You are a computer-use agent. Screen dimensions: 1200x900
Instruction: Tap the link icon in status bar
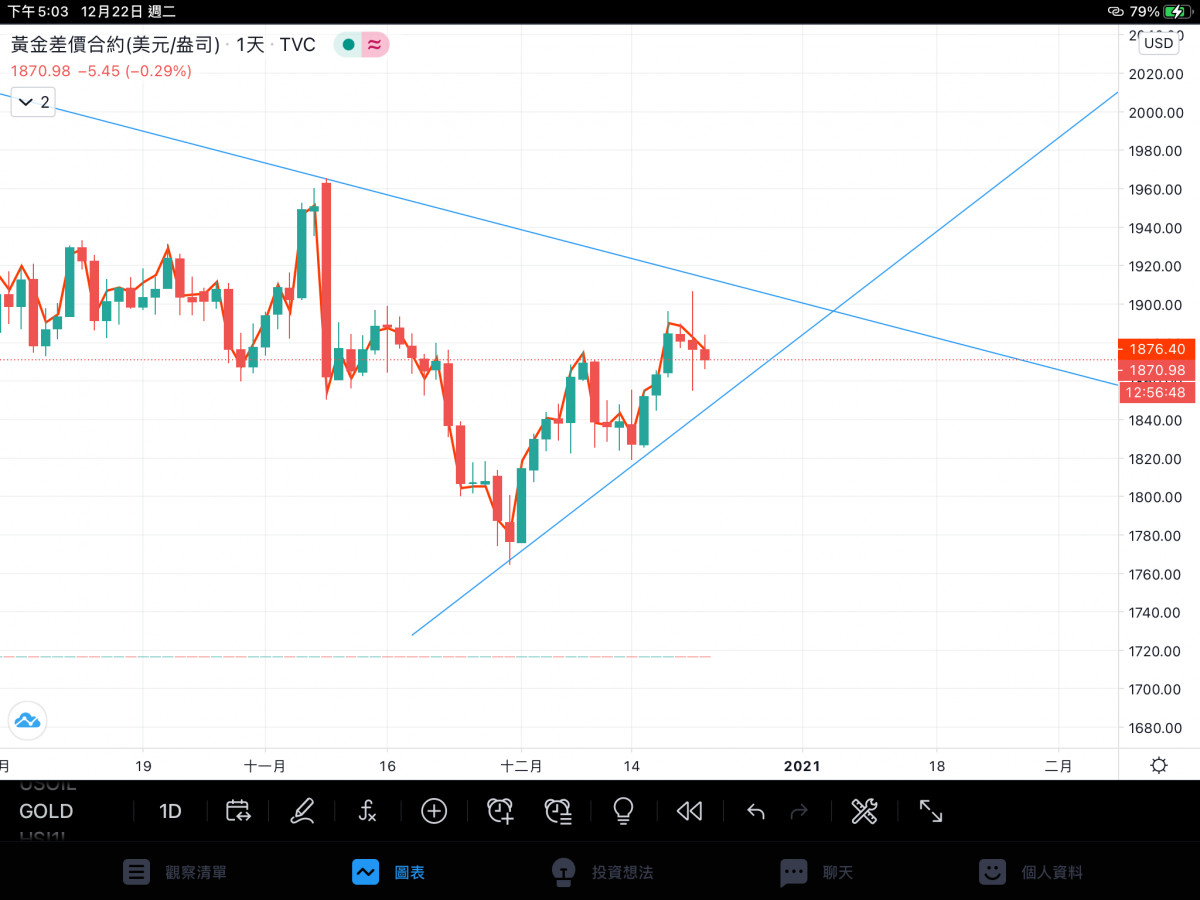pyautogui.click(x=1116, y=11)
